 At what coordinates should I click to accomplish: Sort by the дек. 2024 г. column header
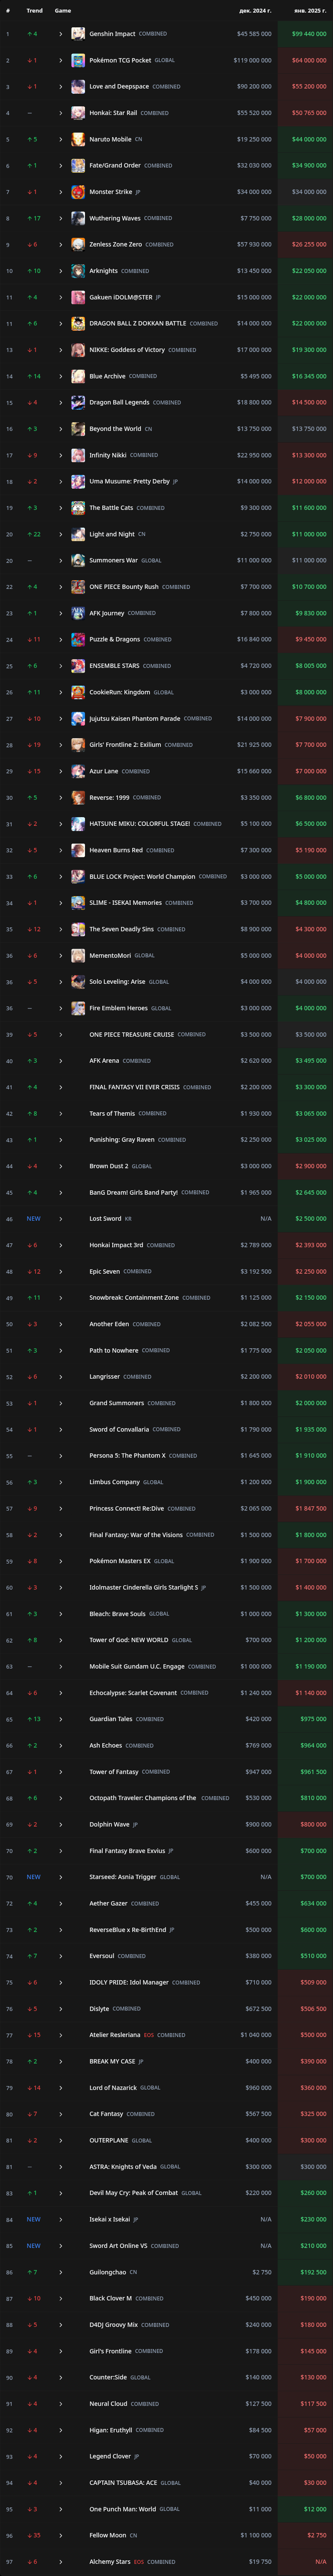pyautogui.click(x=255, y=10)
